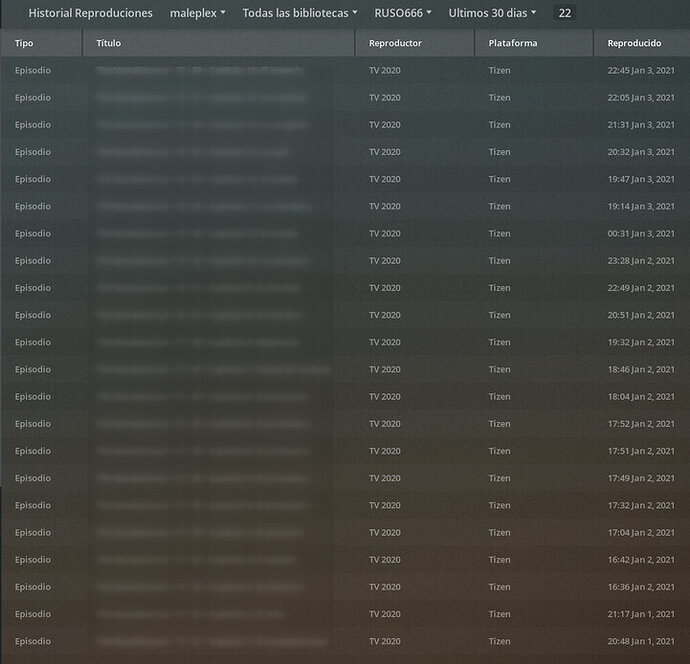
Task: Select the timestamp 17:51 Jan 2, 2021
Action: (x=641, y=451)
